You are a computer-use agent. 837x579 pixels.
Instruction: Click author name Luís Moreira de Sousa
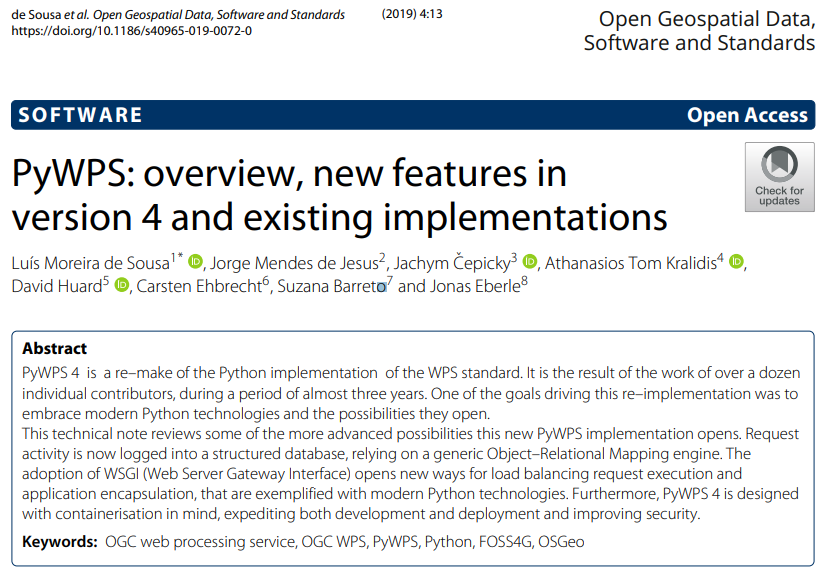click(91, 263)
